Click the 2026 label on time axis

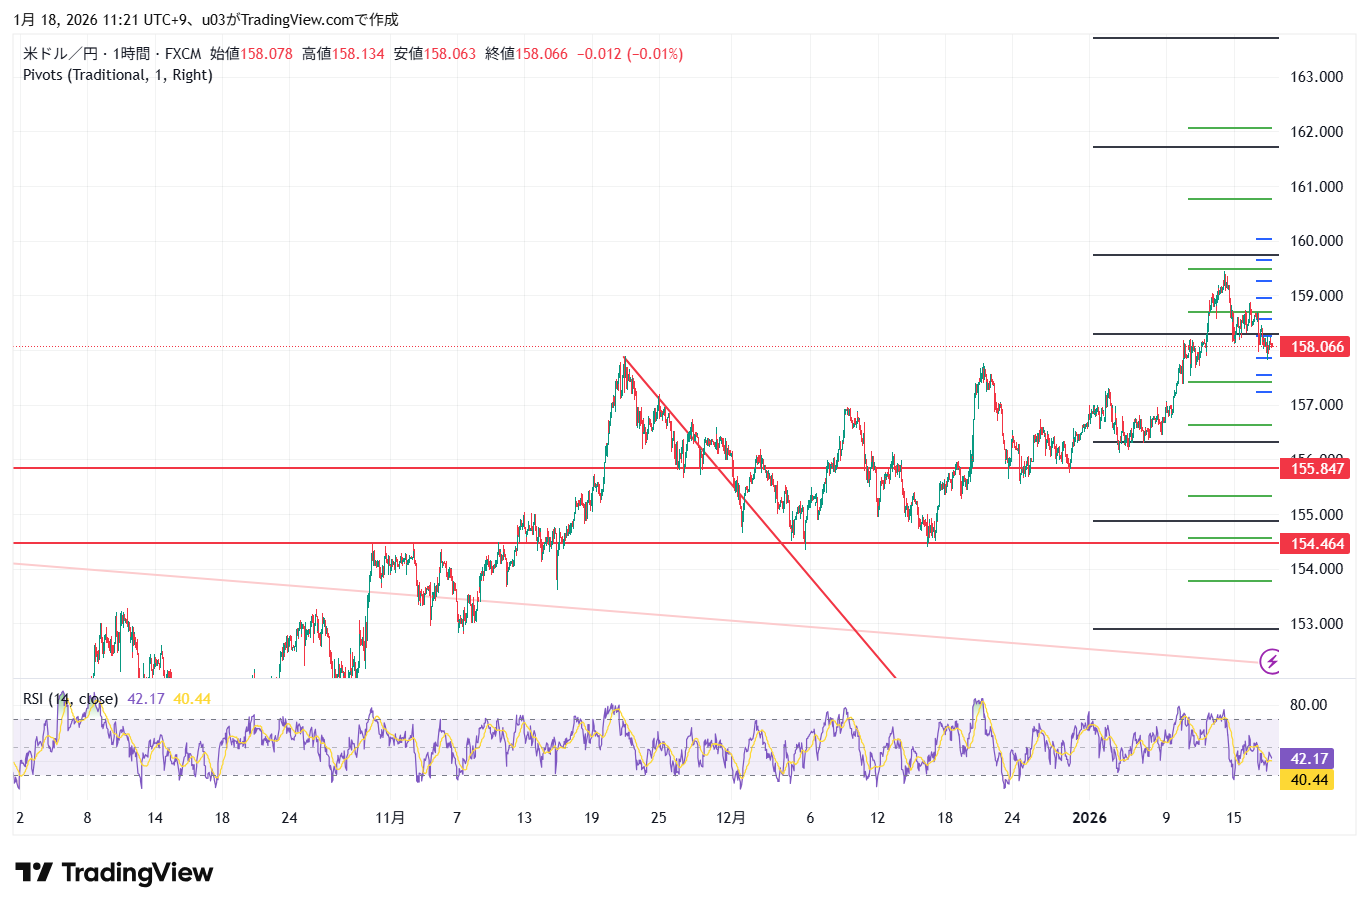click(1089, 818)
